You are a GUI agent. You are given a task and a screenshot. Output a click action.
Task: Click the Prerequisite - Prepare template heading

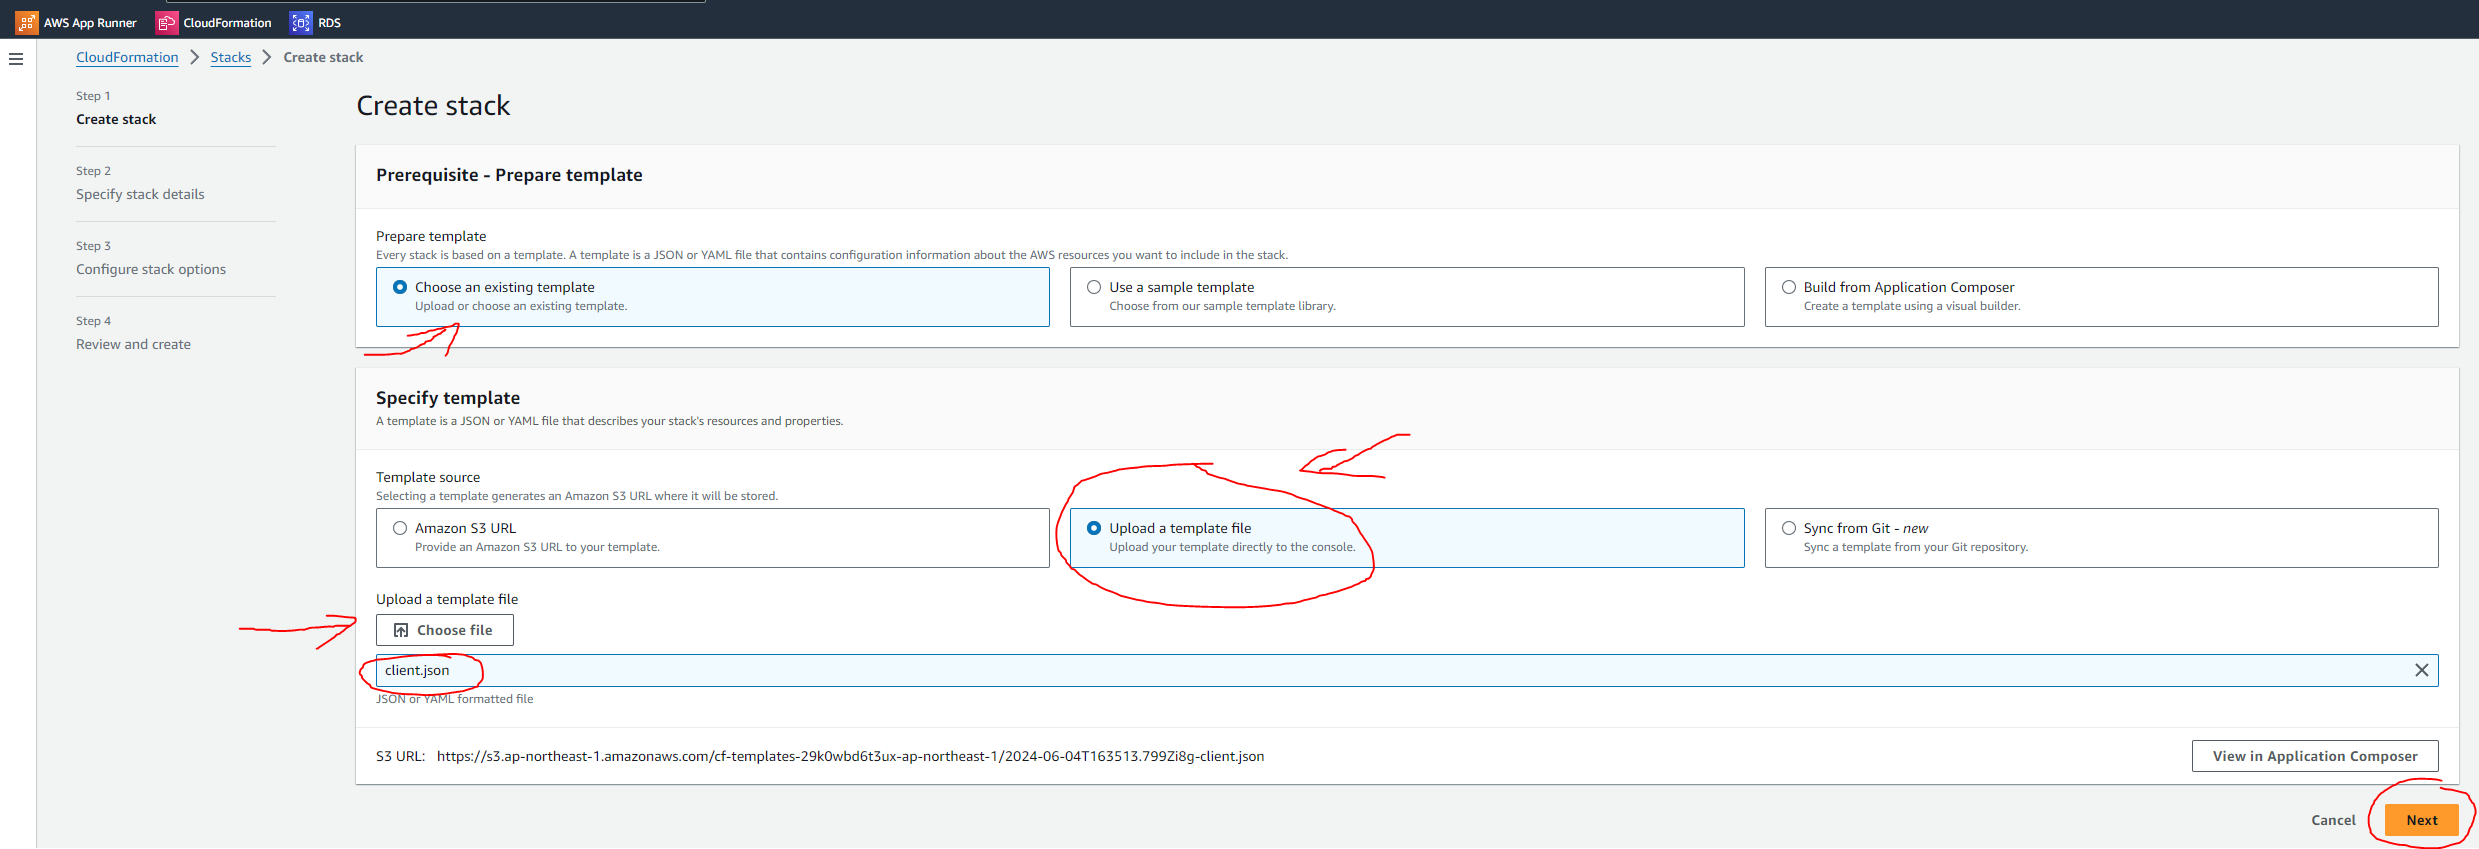pos(509,175)
